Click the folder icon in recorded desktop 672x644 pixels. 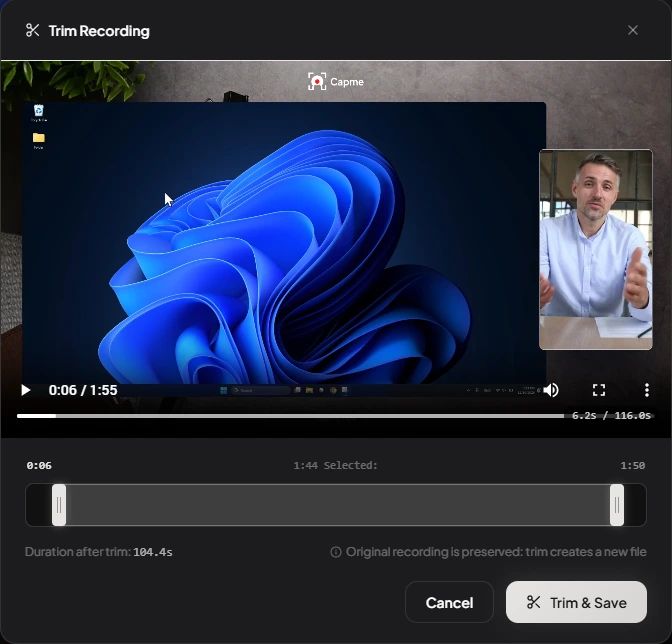[39, 140]
